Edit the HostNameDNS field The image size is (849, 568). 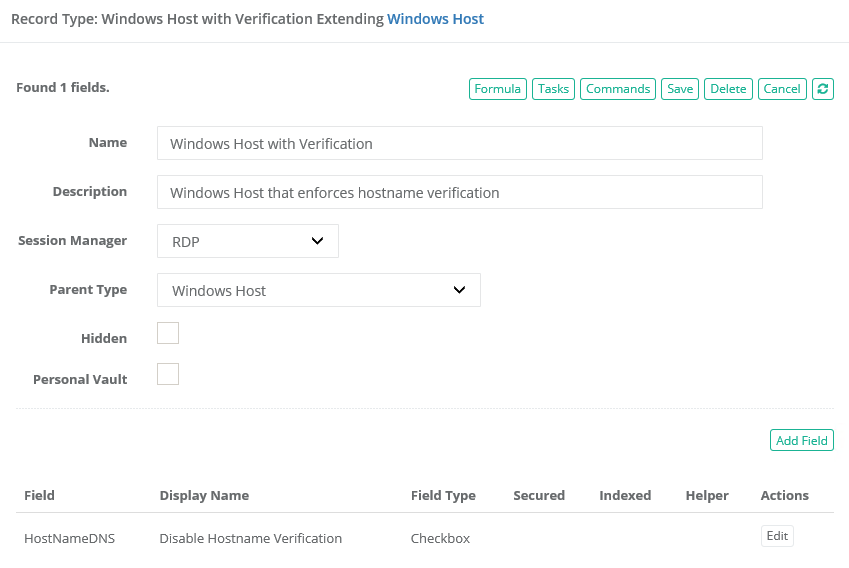point(777,536)
